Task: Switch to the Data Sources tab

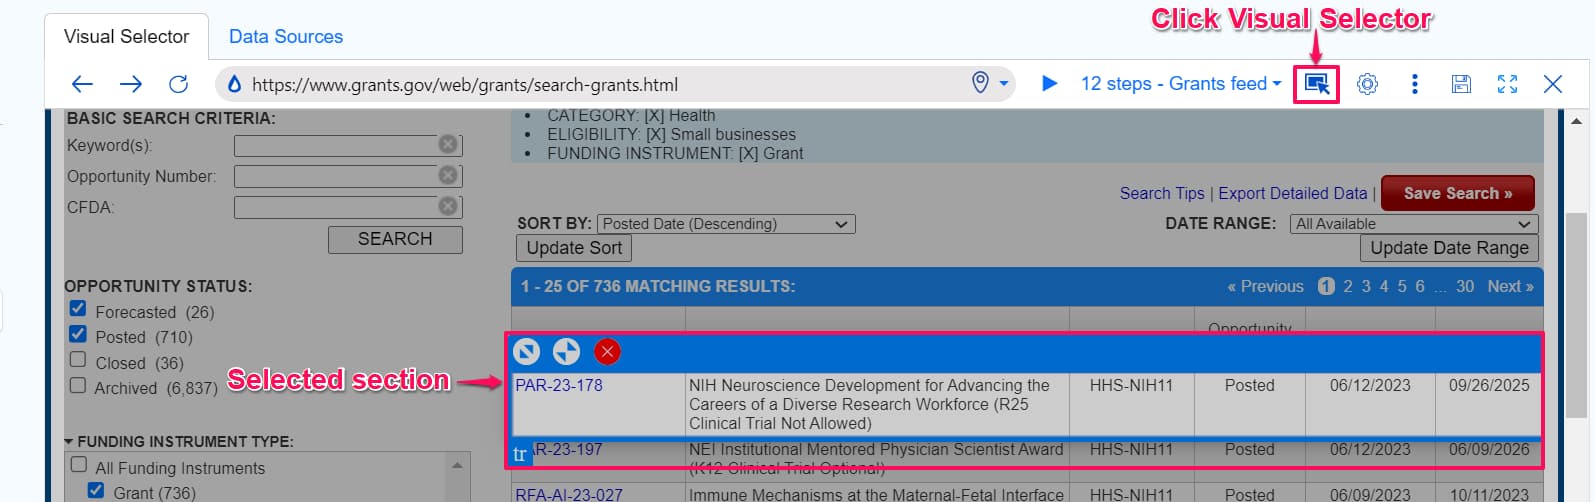Action: click(x=285, y=37)
